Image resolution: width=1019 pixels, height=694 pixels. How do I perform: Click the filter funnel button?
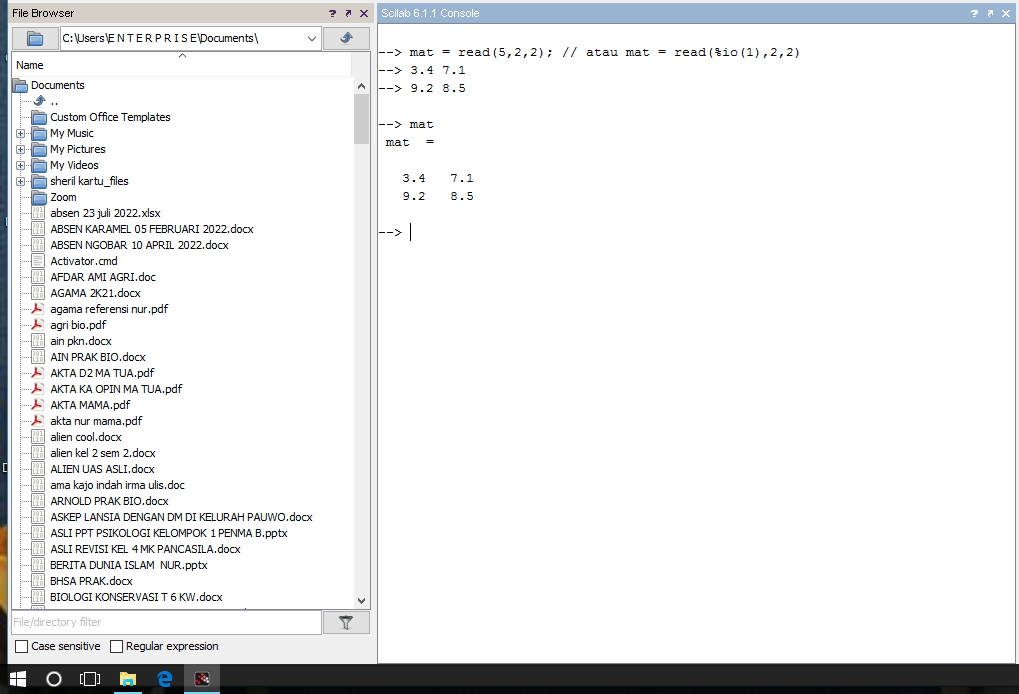click(346, 623)
